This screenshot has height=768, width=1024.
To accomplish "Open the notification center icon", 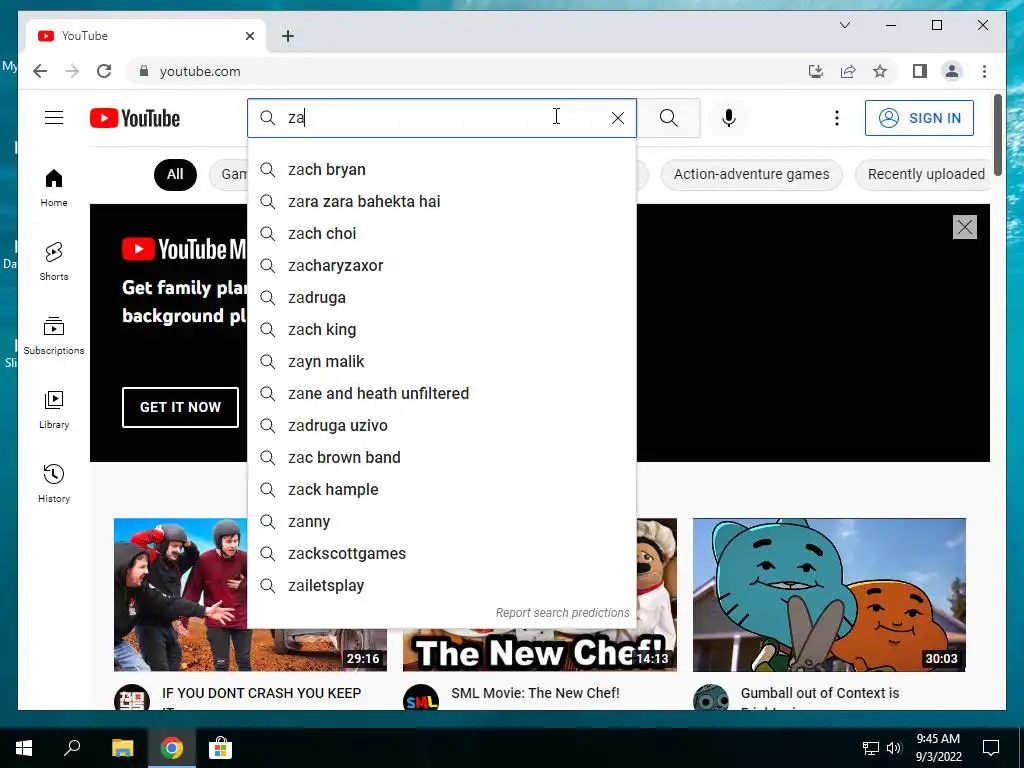I will pos(991,748).
